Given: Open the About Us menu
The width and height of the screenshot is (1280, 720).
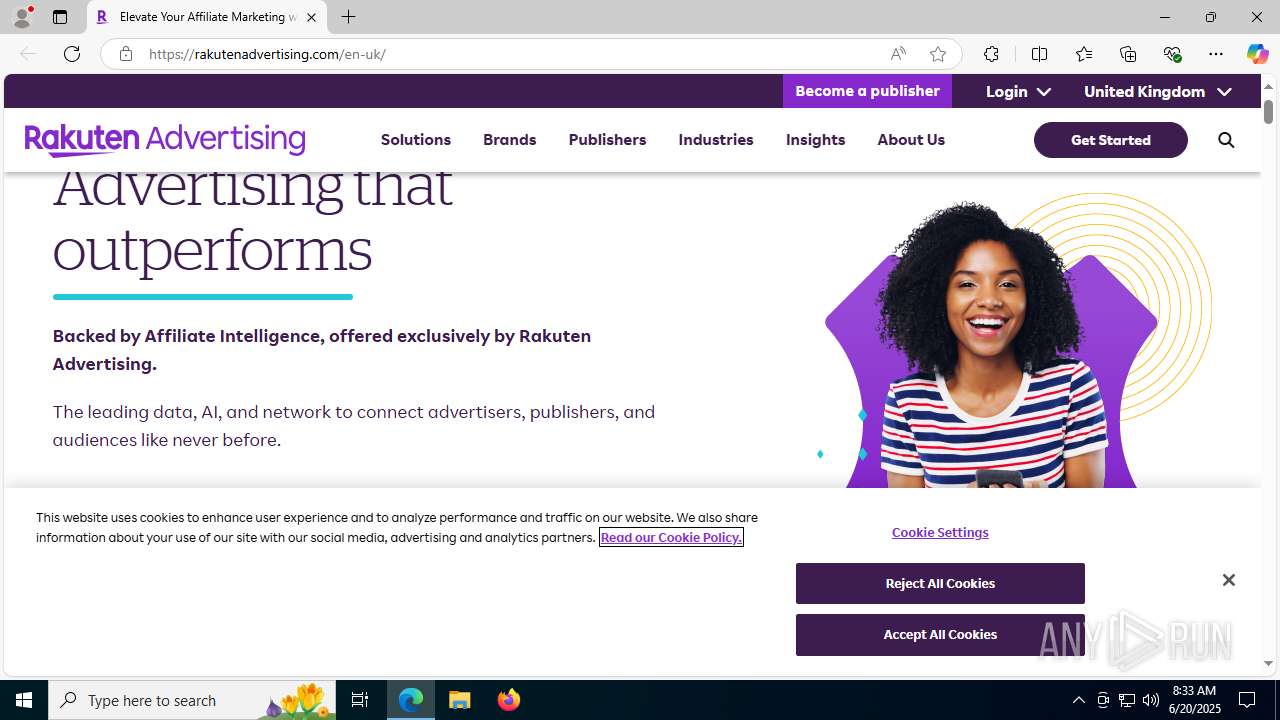Looking at the screenshot, I should click(911, 140).
